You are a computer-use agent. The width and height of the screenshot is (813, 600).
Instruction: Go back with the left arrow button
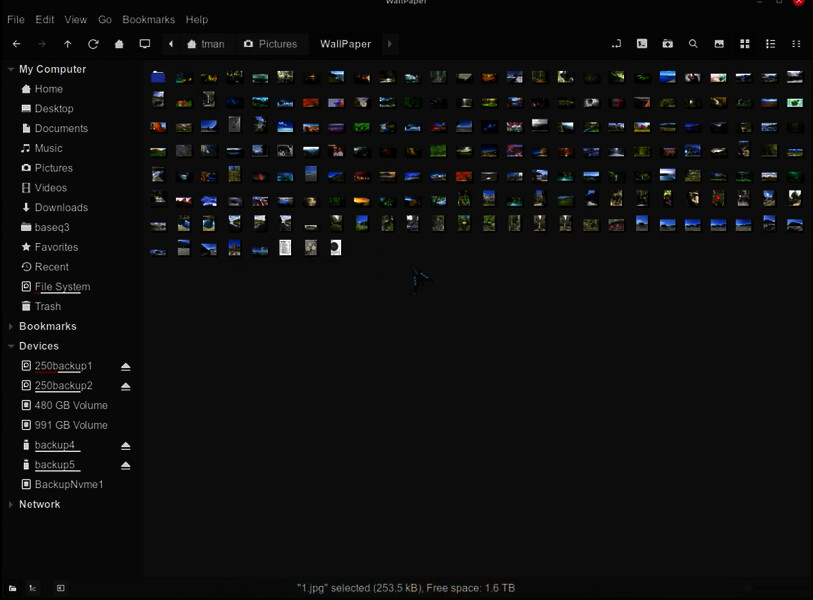17,44
